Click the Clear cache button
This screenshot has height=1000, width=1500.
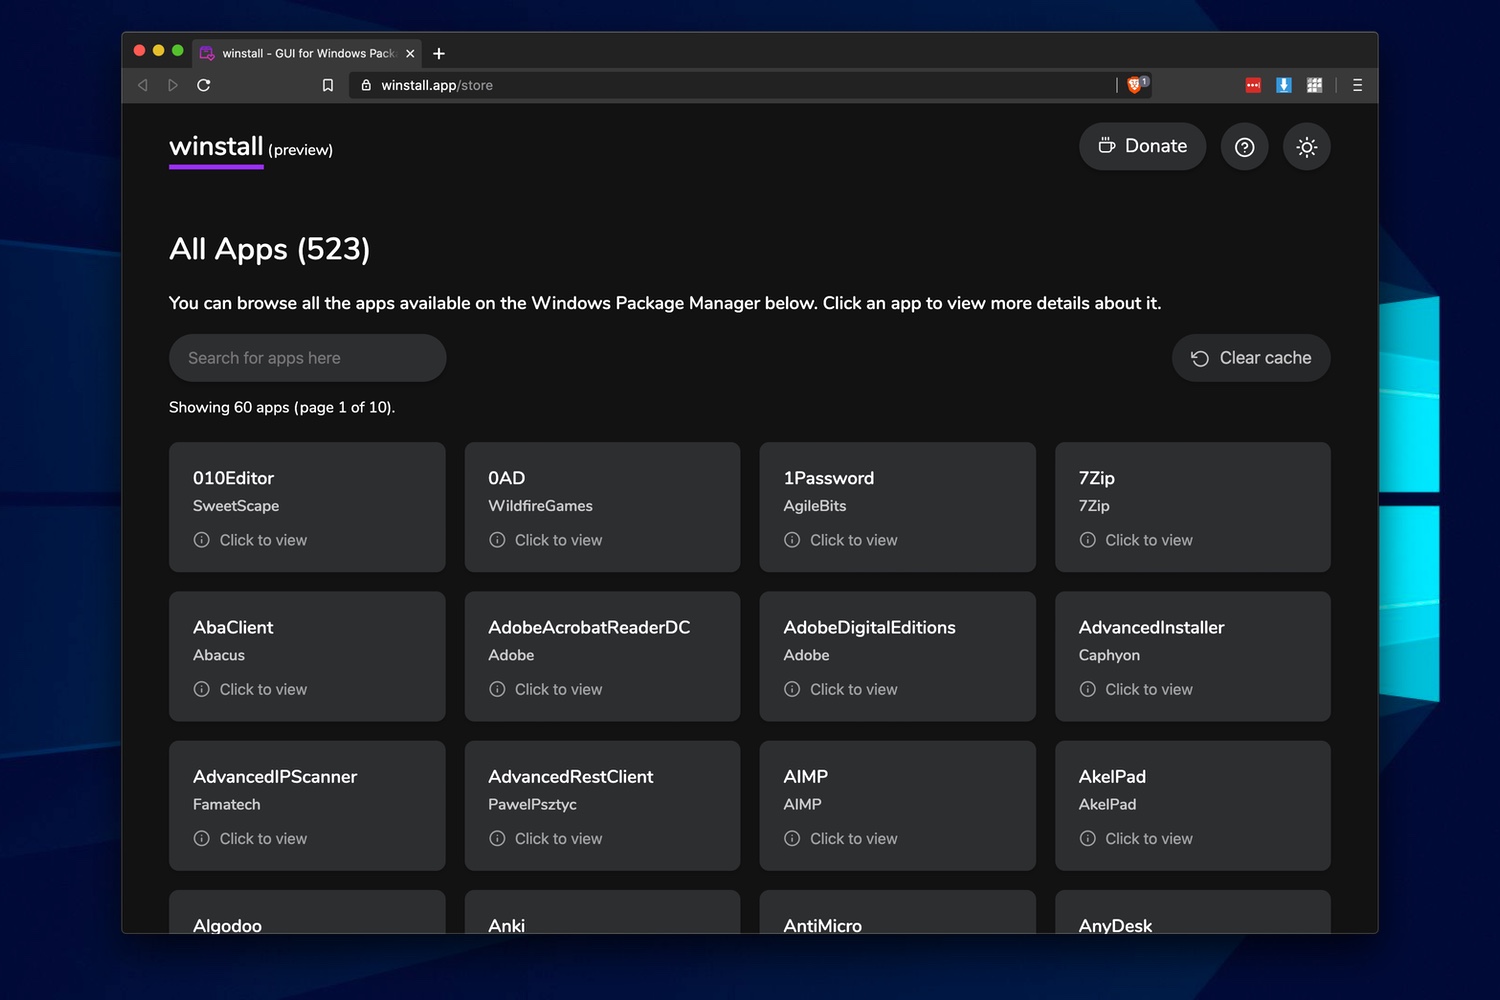1250,357
